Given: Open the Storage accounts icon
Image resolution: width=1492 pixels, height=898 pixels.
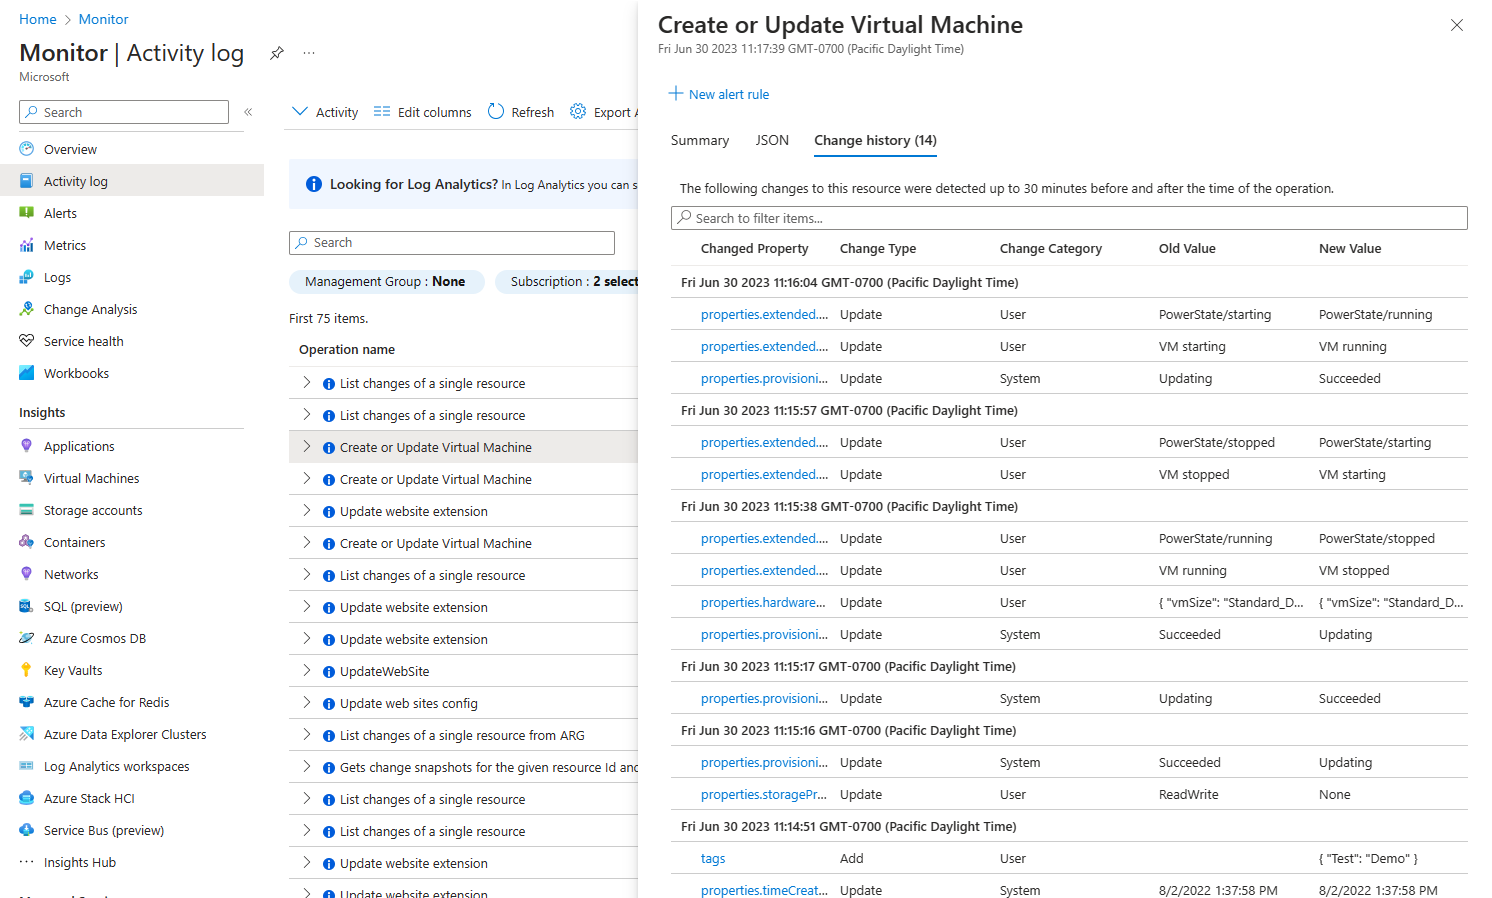Looking at the screenshot, I should [x=27, y=510].
